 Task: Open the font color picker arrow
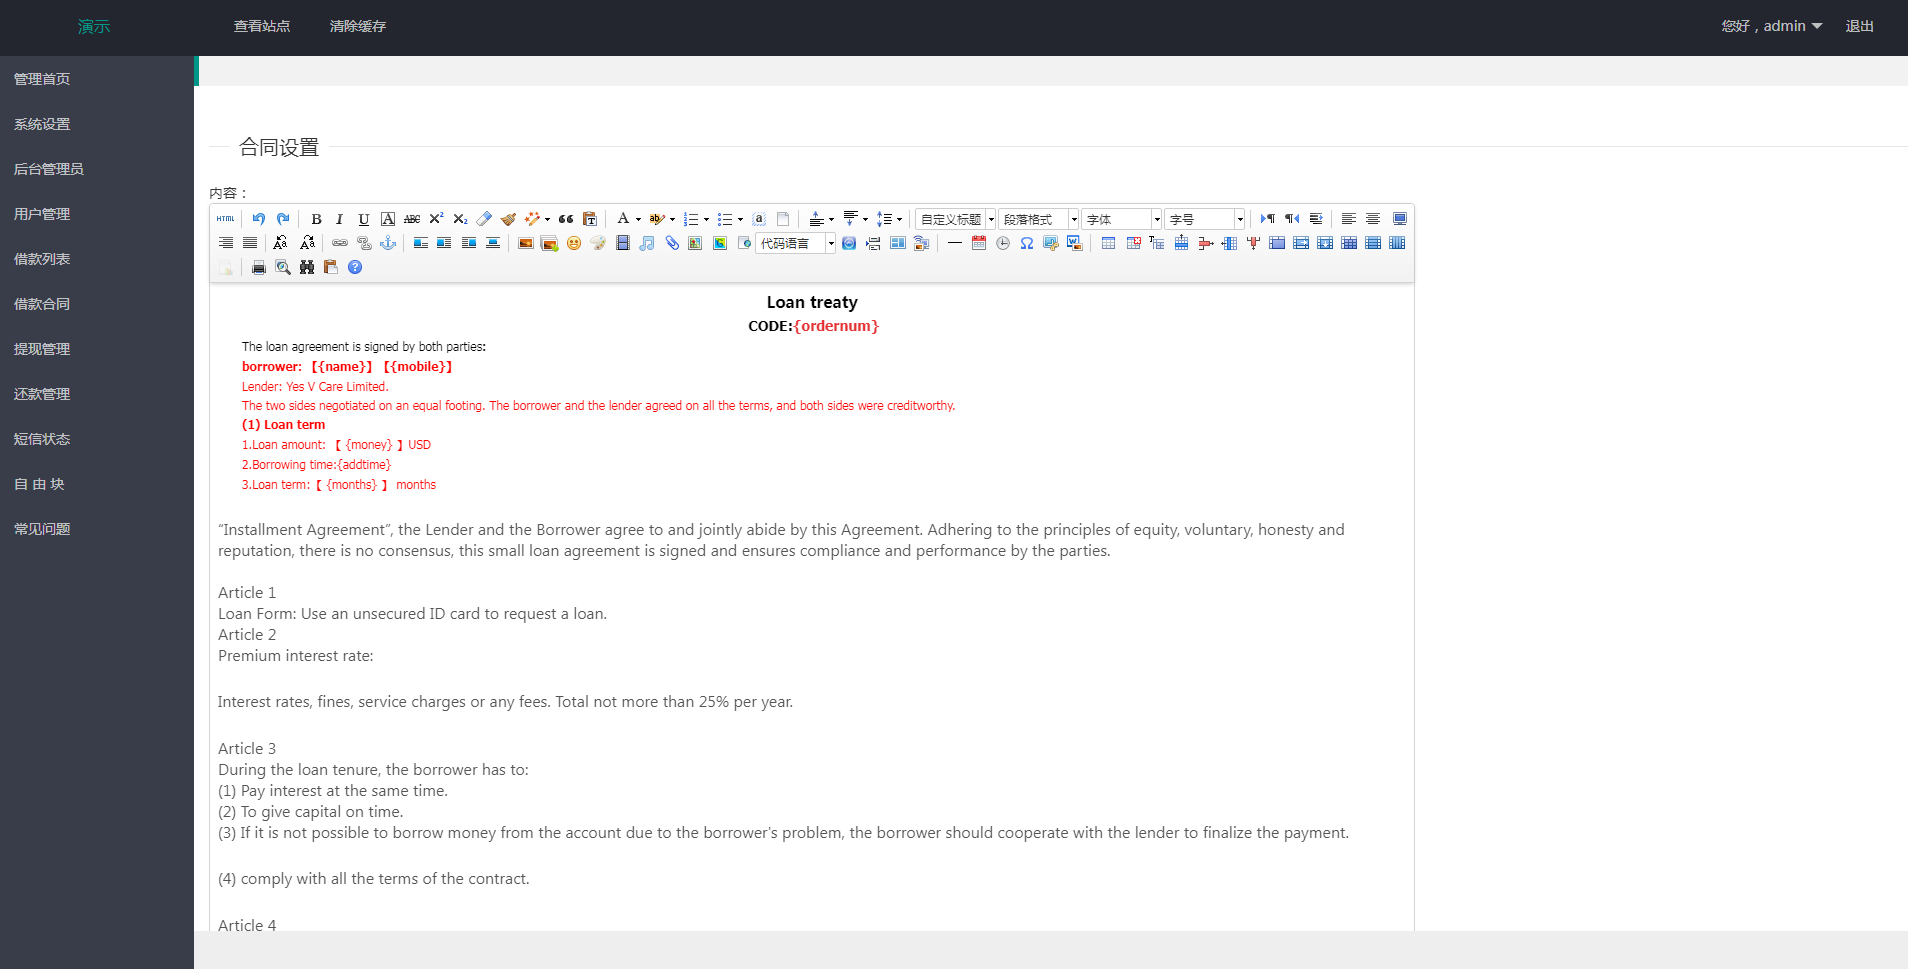click(x=638, y=219)
